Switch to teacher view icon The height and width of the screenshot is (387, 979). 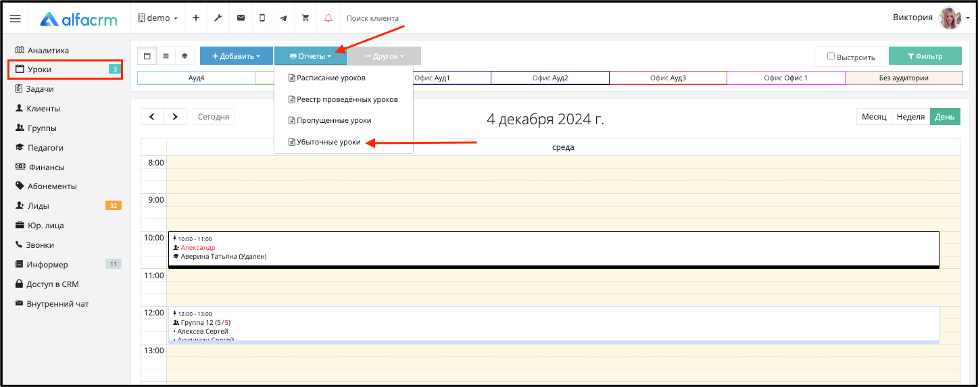(185, 56)
